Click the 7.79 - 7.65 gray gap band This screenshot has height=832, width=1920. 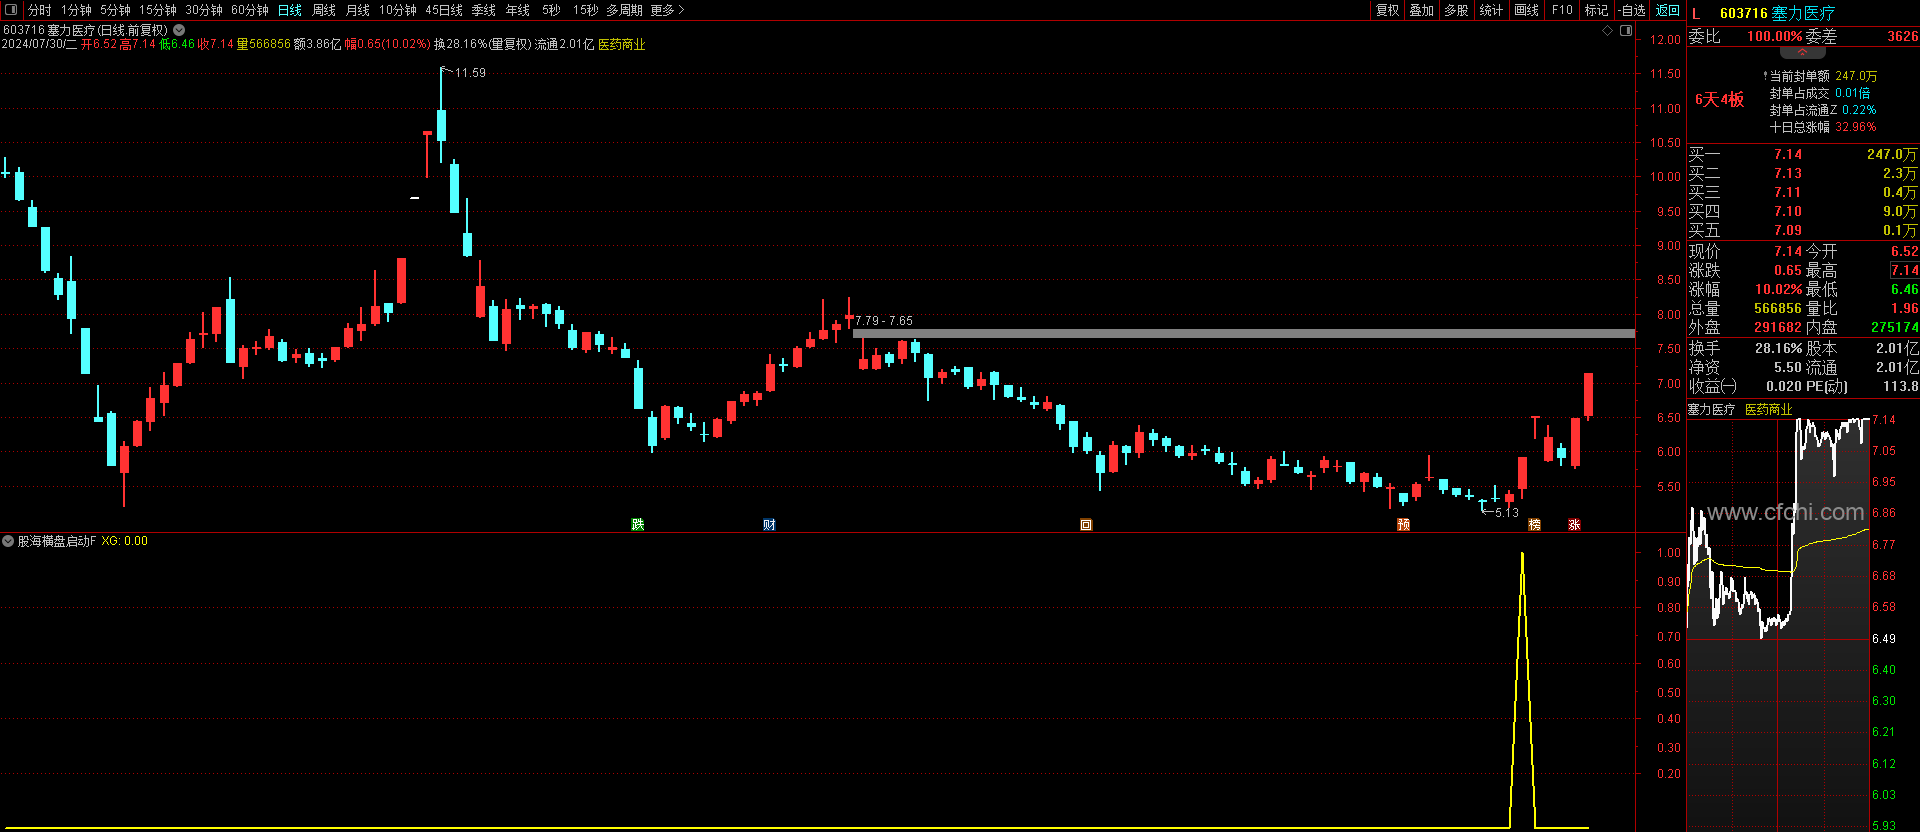point(1244,333)
